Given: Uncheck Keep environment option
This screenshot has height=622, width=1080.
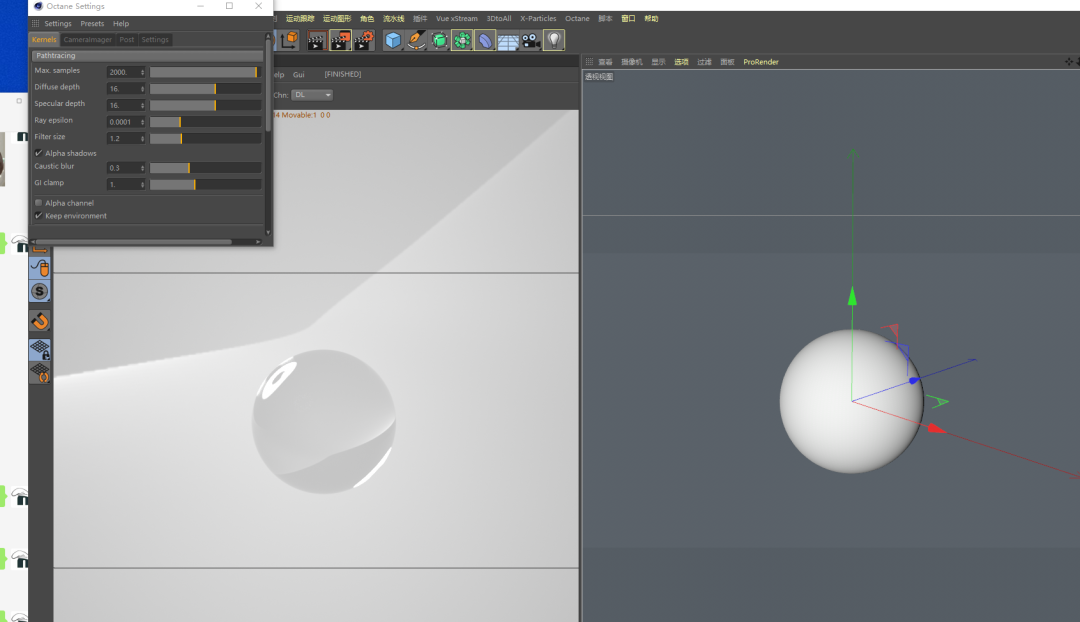Looking at the screenshot, I should (x=39, y=216).
